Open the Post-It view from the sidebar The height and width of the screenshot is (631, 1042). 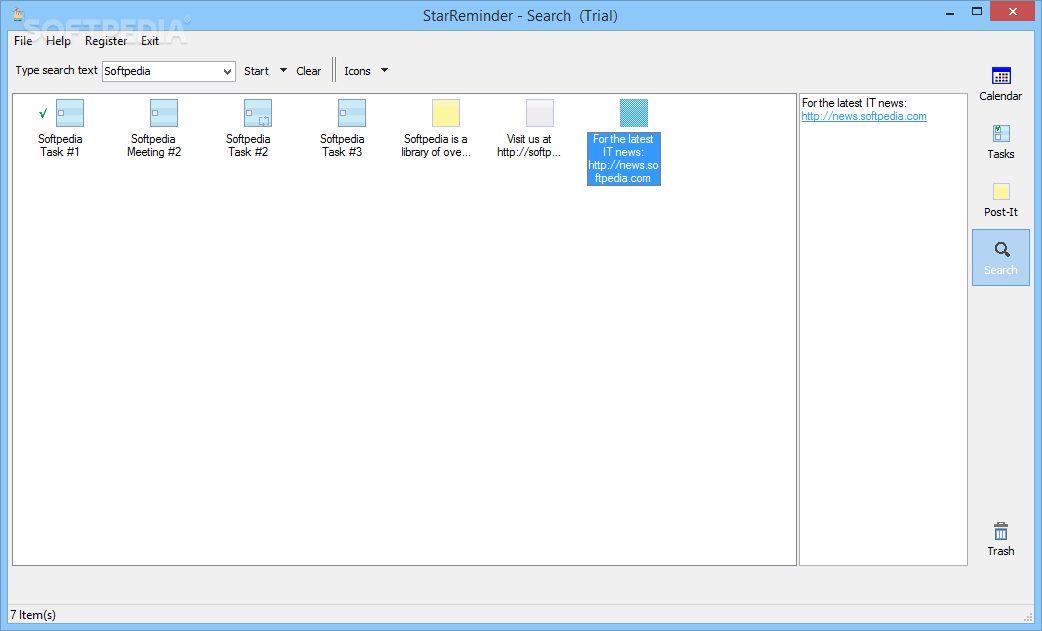pyautogui.click(x=1000, y=200)
